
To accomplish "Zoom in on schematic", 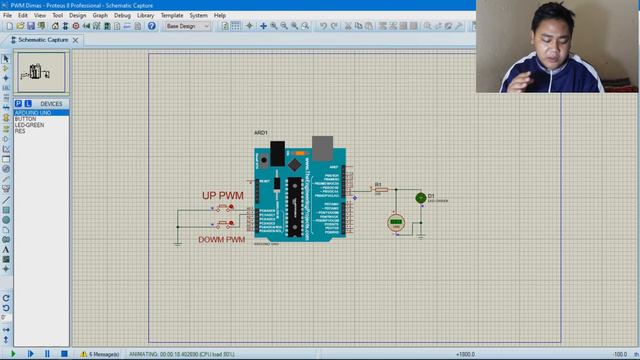I will point(274,26).
